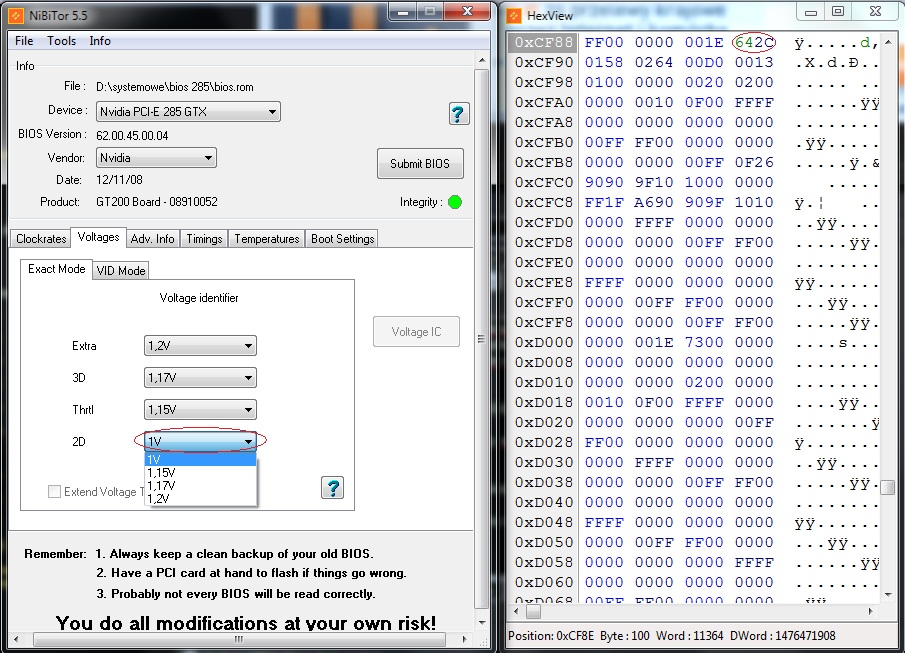This screenshot has height=653, width=905.
Task: Toggle the Extend Voltage Table checkbox
Action: point(54,491)
